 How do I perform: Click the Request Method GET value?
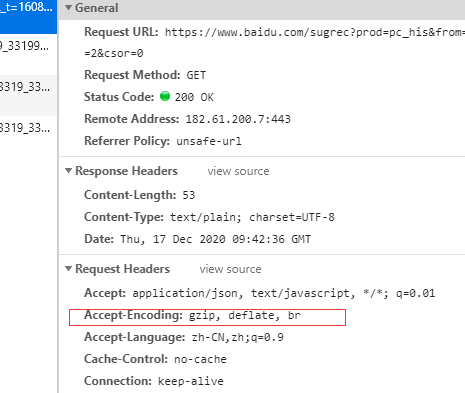196,75
